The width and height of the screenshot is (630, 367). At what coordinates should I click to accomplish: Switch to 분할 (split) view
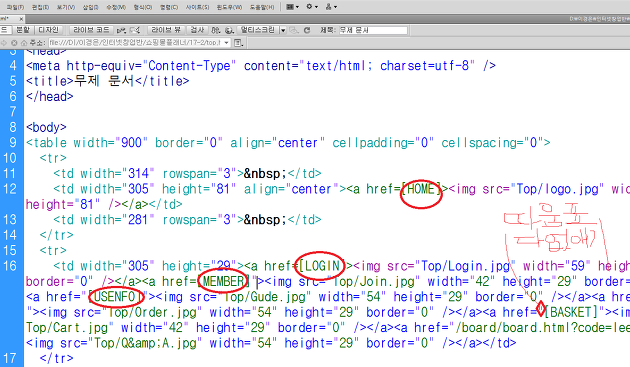pos(23,30)
